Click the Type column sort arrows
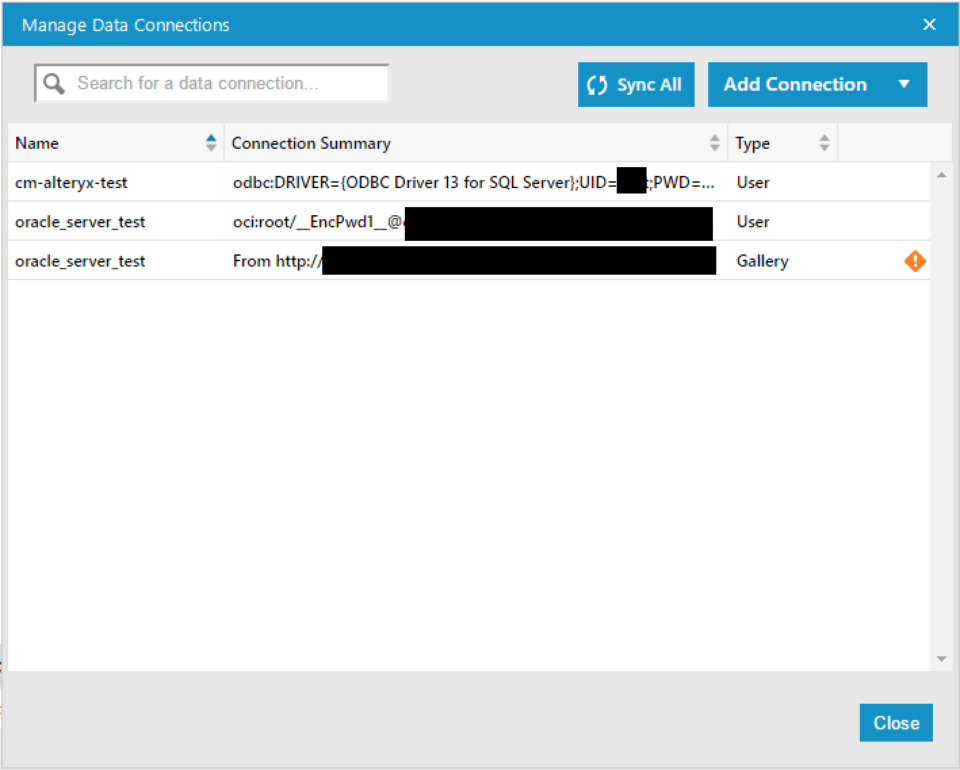Screen dimensions: 960x770 point(824,143)
